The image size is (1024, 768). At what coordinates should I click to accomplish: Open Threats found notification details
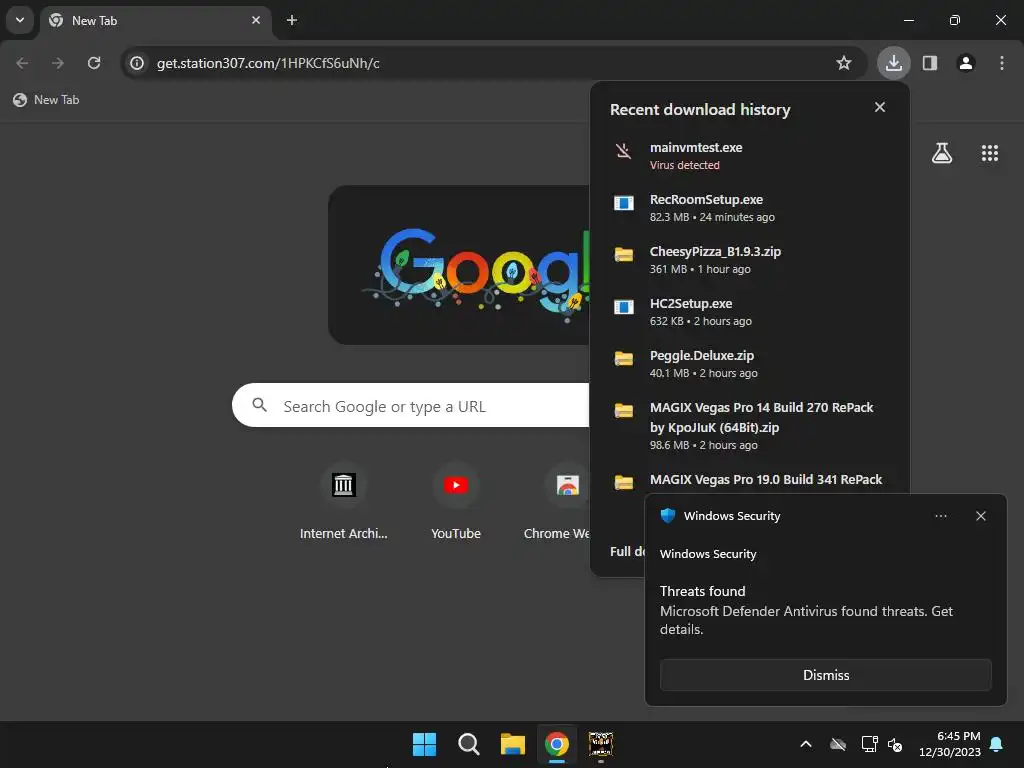click(807, 610)
